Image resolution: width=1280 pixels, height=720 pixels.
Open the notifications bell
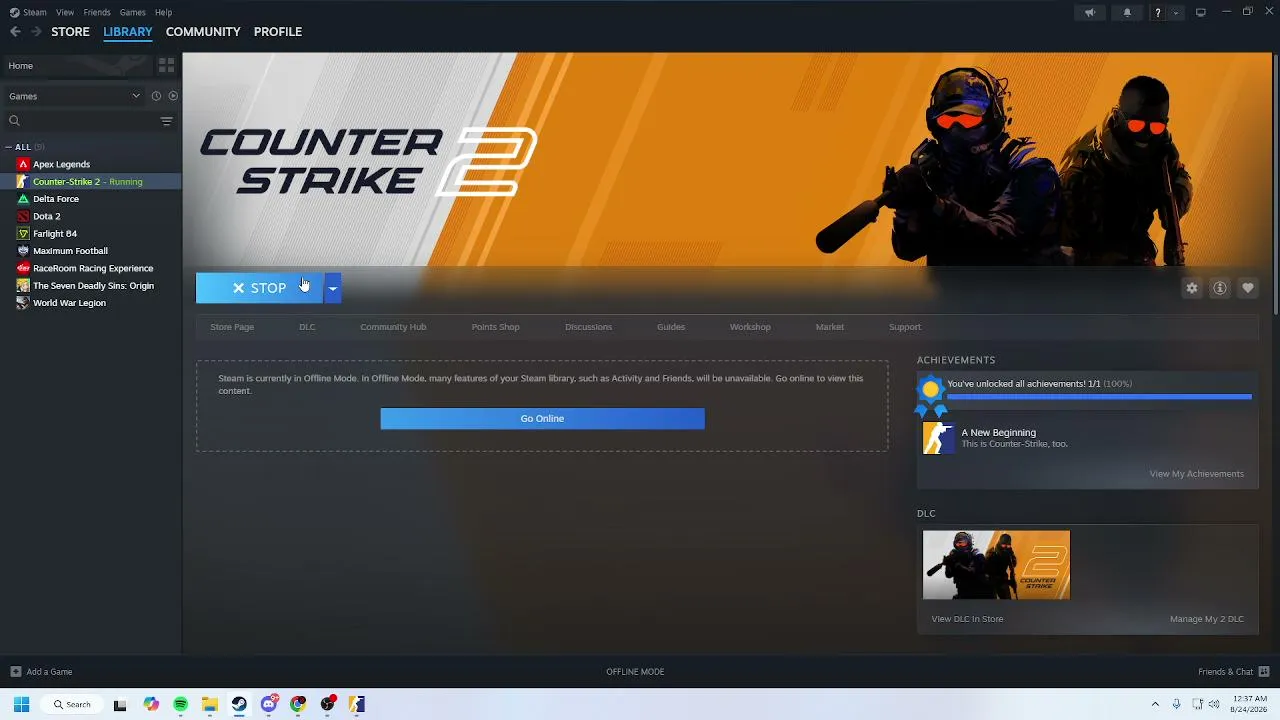(1127, 12)
